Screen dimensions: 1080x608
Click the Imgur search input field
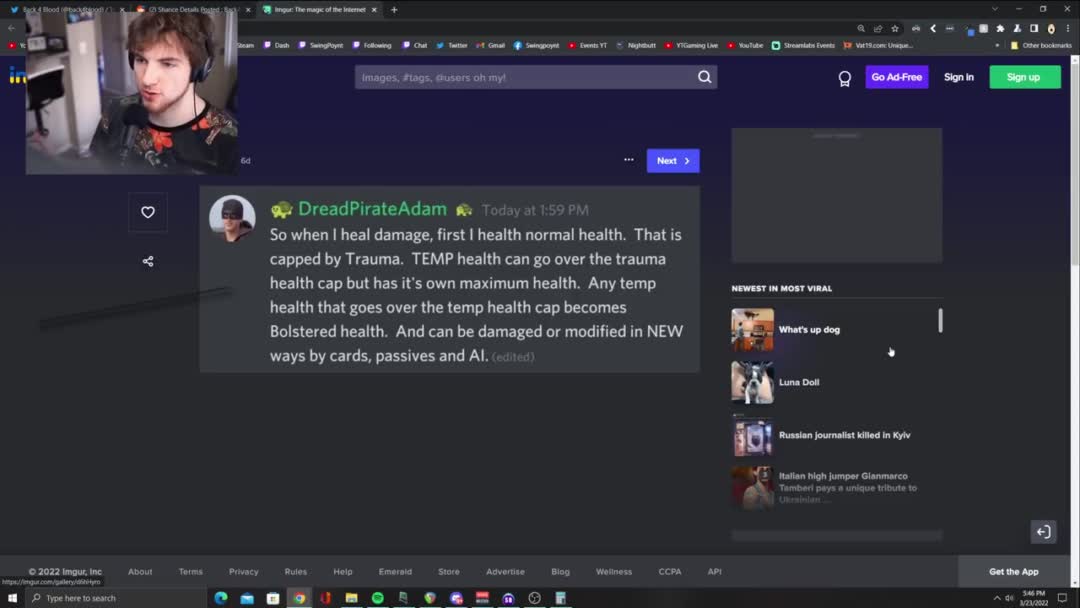[x=525, y=77]
